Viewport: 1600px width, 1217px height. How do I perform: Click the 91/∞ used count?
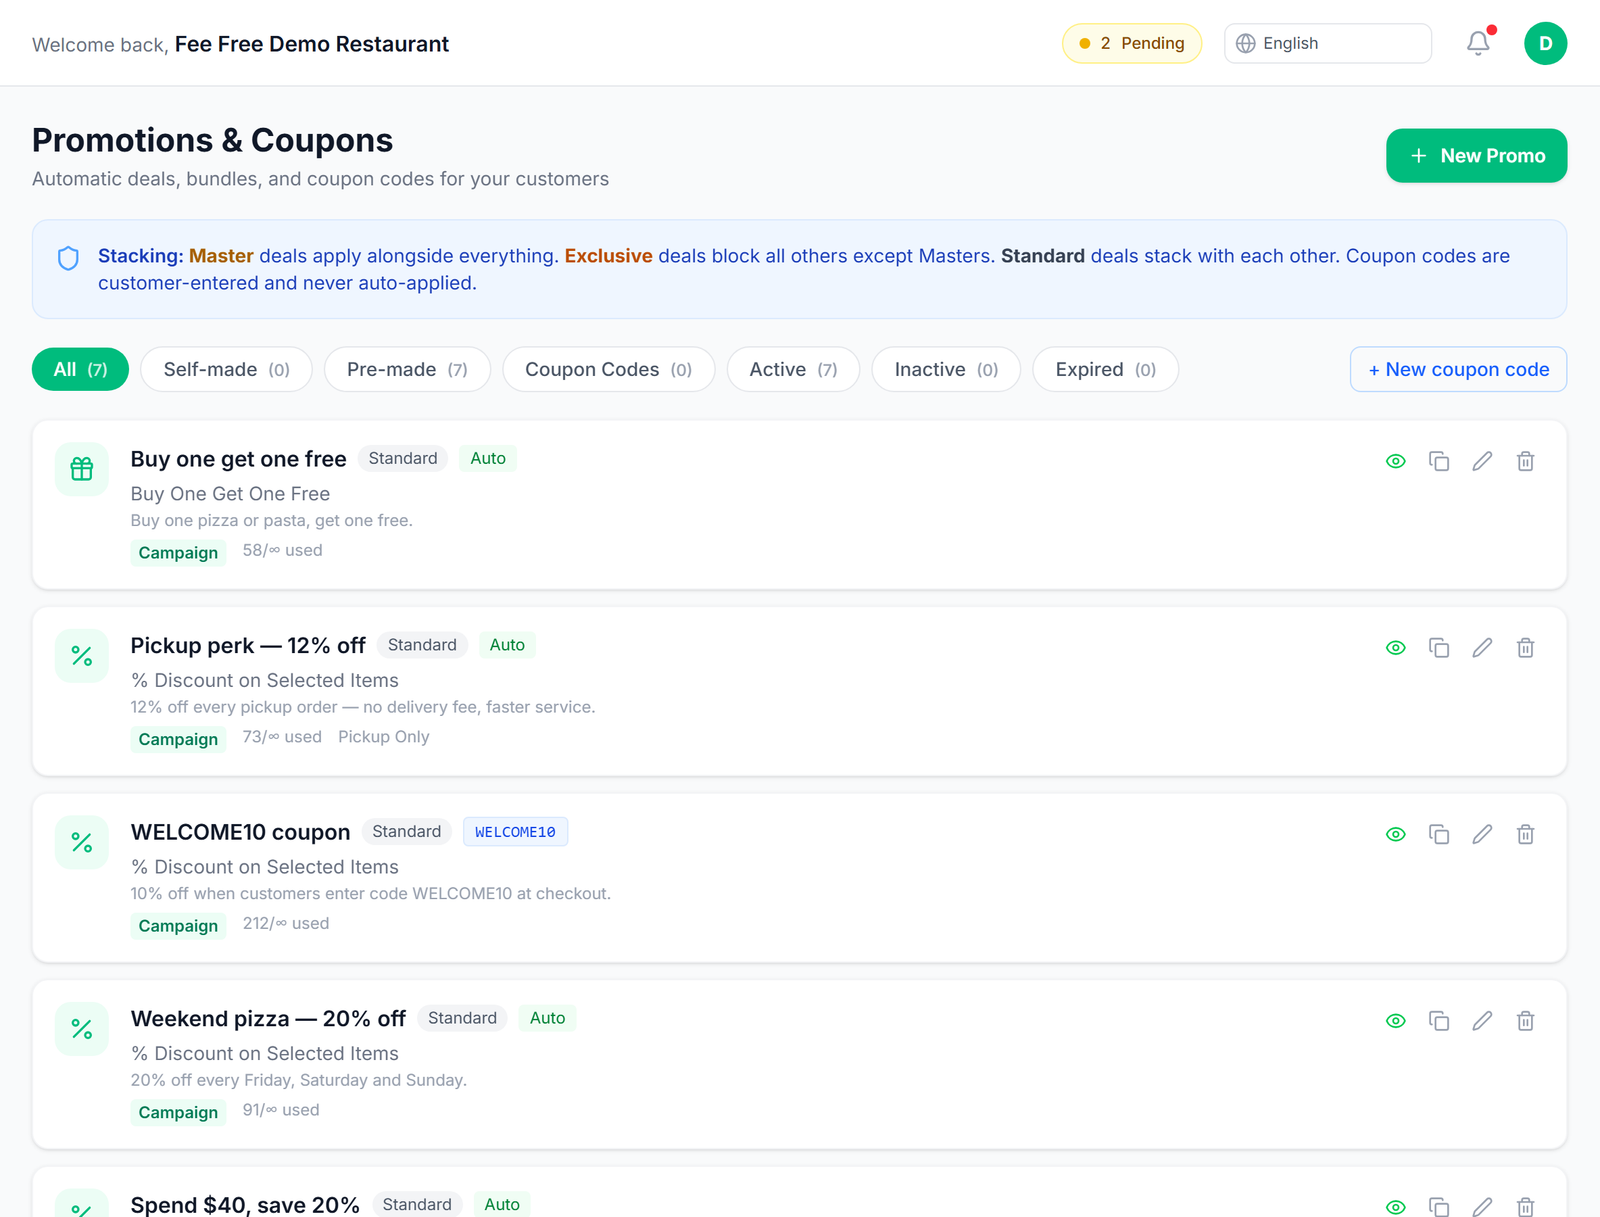281,1110
